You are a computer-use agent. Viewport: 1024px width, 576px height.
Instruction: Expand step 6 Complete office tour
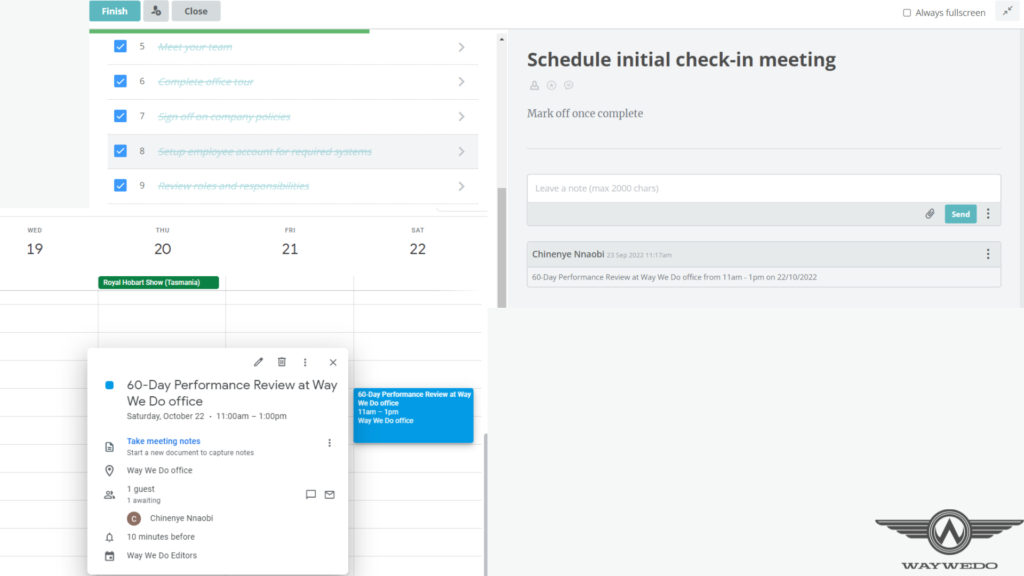pos(461,81)
